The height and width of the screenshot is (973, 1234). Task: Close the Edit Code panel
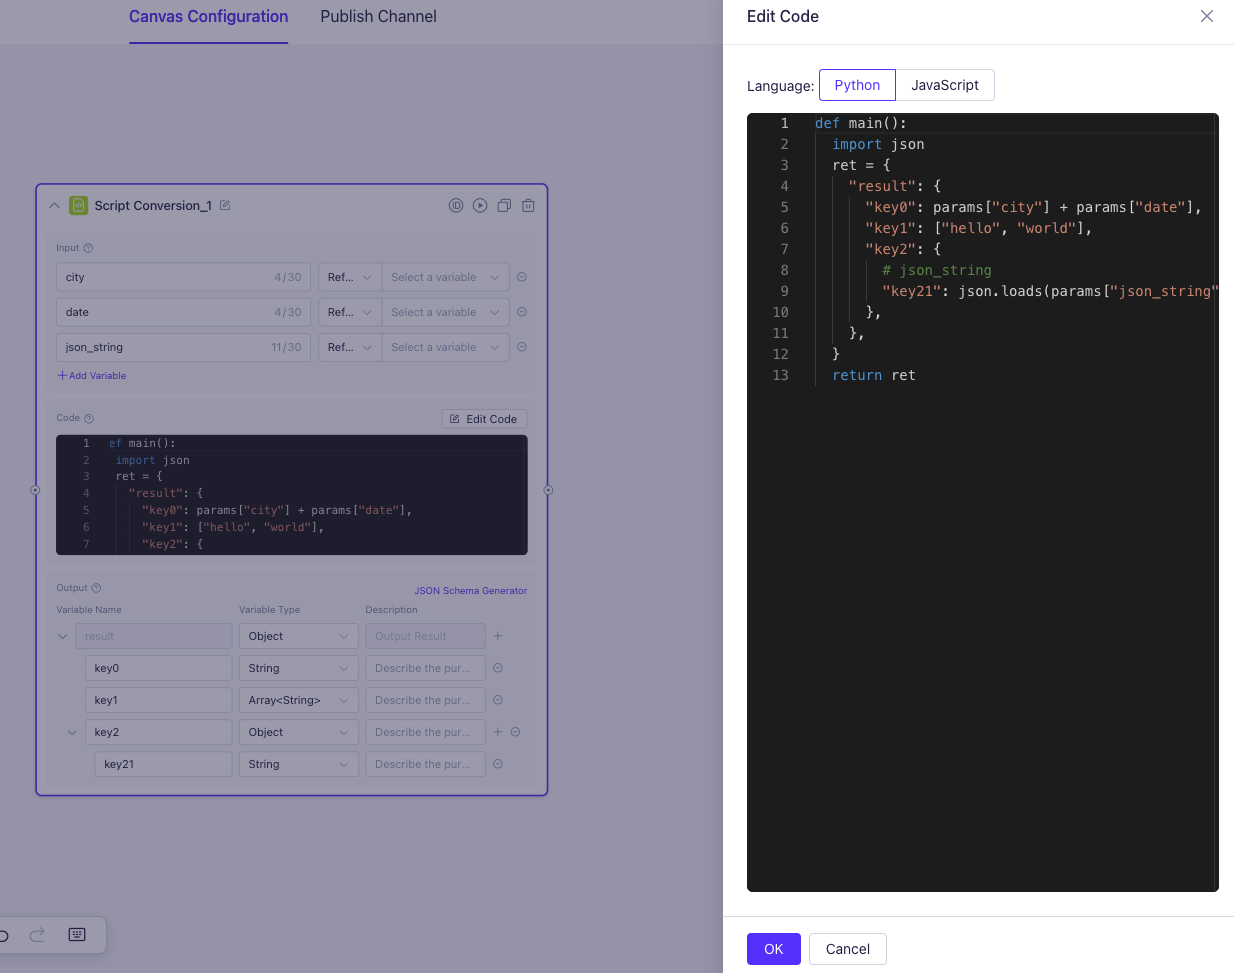tap(1207, 16)
